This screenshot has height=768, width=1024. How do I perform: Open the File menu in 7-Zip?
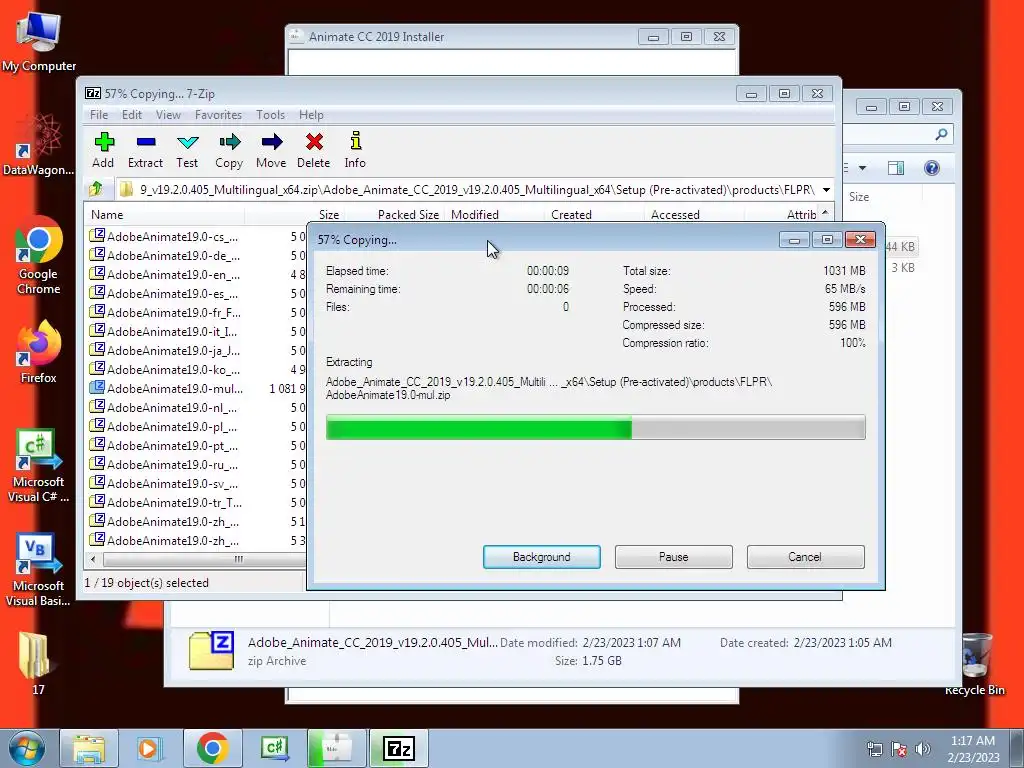click(x=99, y=115)
